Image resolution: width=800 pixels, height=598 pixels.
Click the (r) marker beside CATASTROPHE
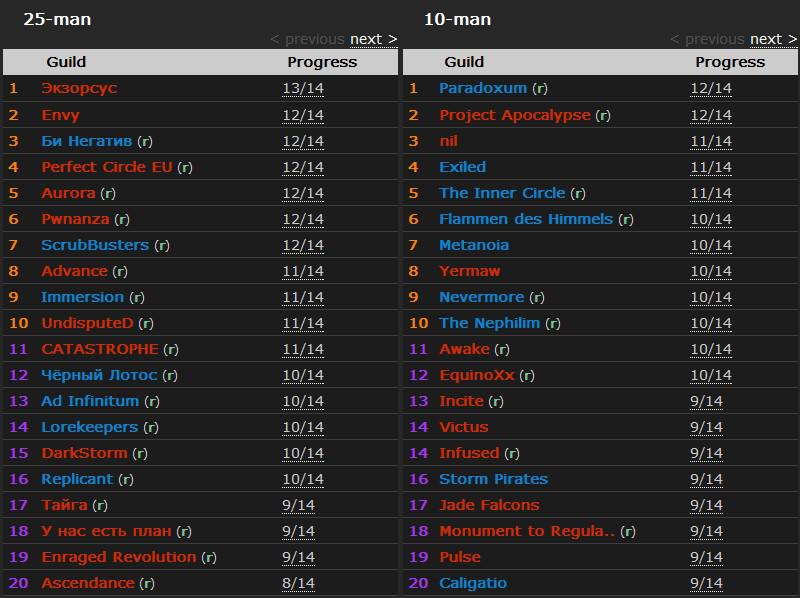(171, 349)
